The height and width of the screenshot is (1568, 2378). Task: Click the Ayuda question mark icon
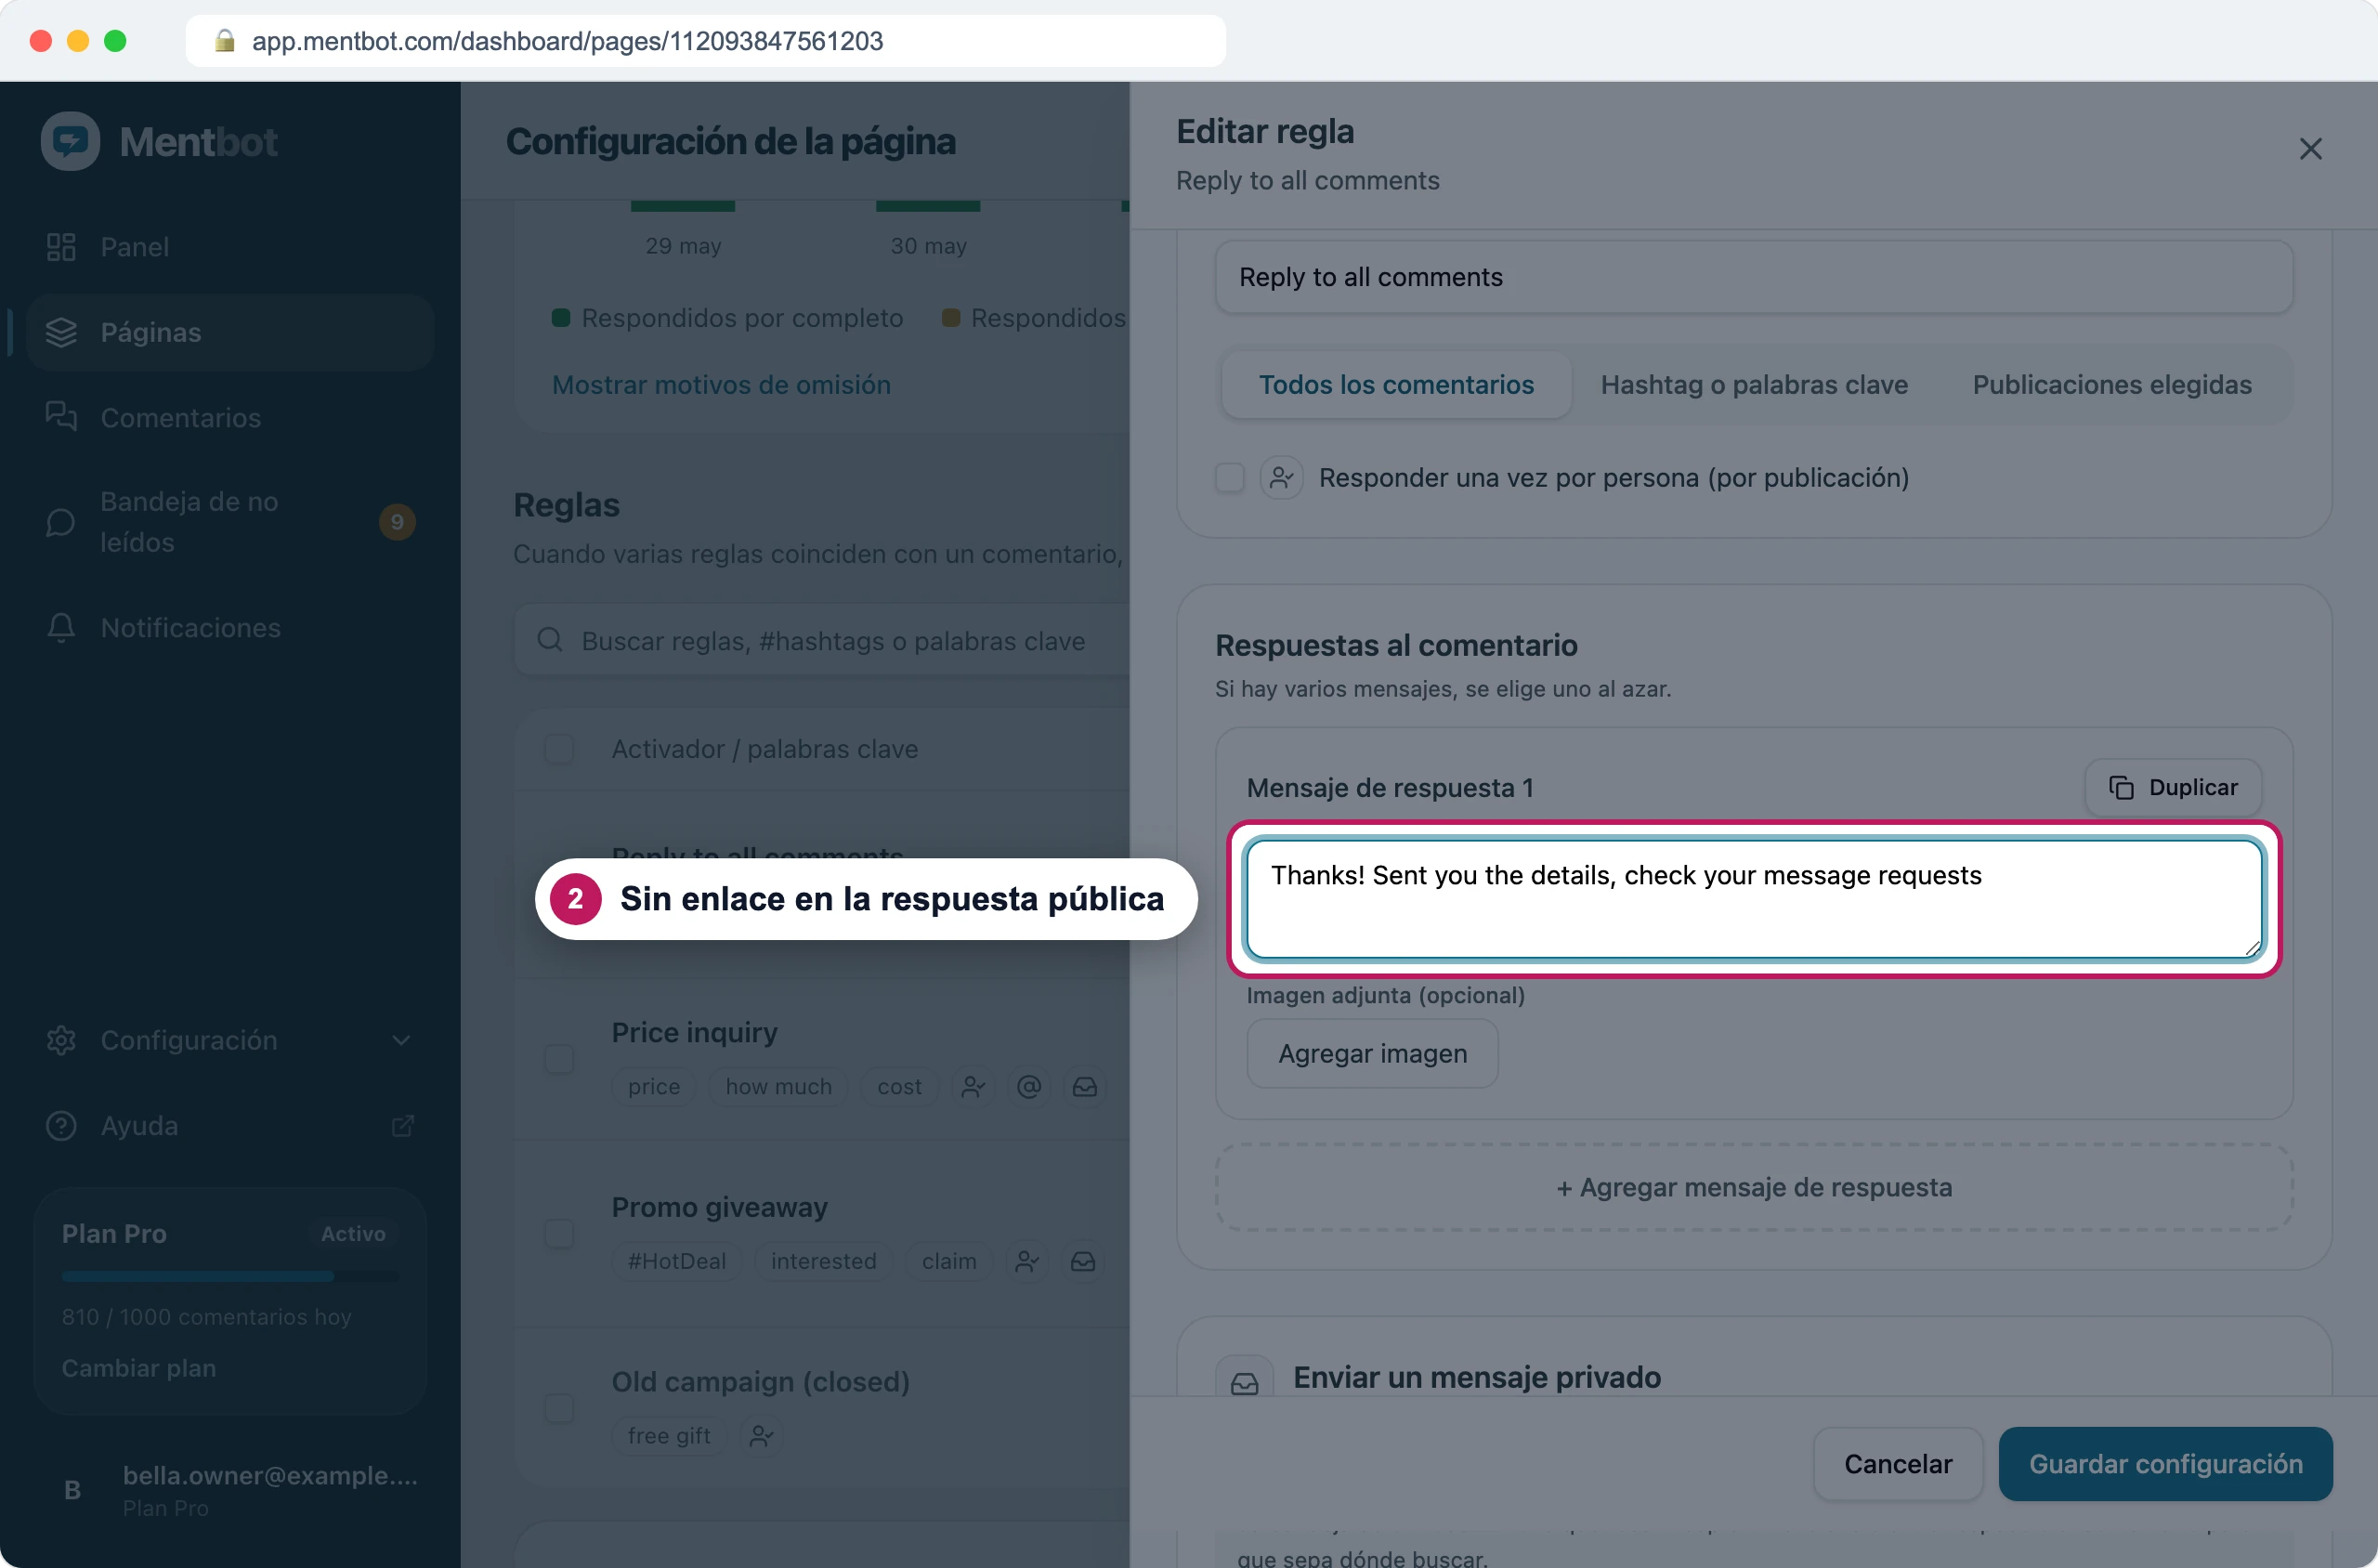click(x=61, y=1126)
